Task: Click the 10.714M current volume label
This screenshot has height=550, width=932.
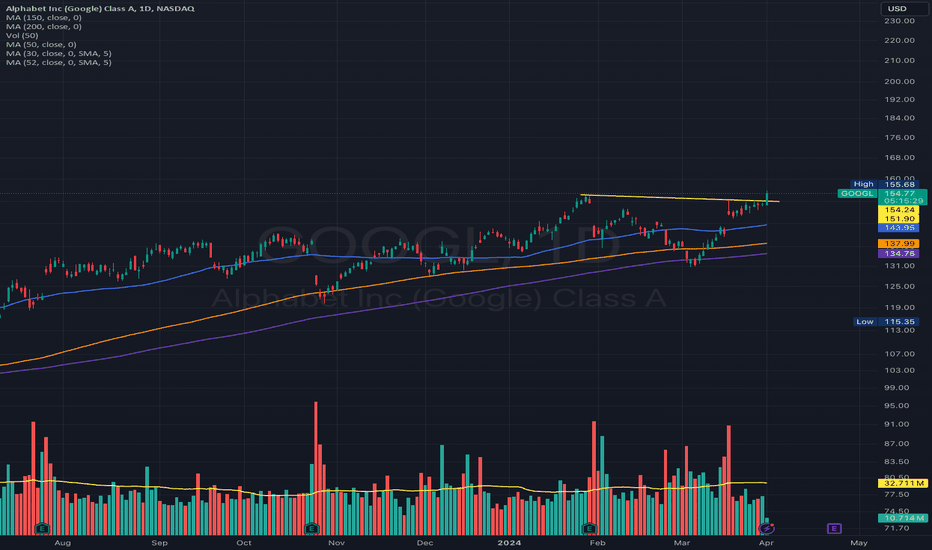Action: click(902, 518)
